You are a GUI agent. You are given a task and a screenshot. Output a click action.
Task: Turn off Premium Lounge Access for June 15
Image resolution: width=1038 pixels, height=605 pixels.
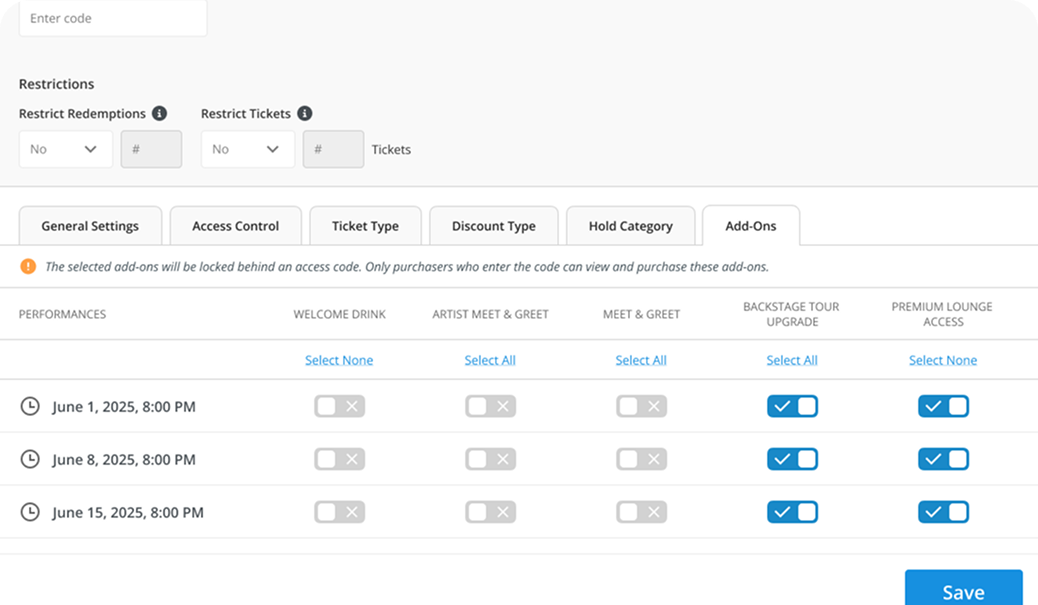coord(943,512)
